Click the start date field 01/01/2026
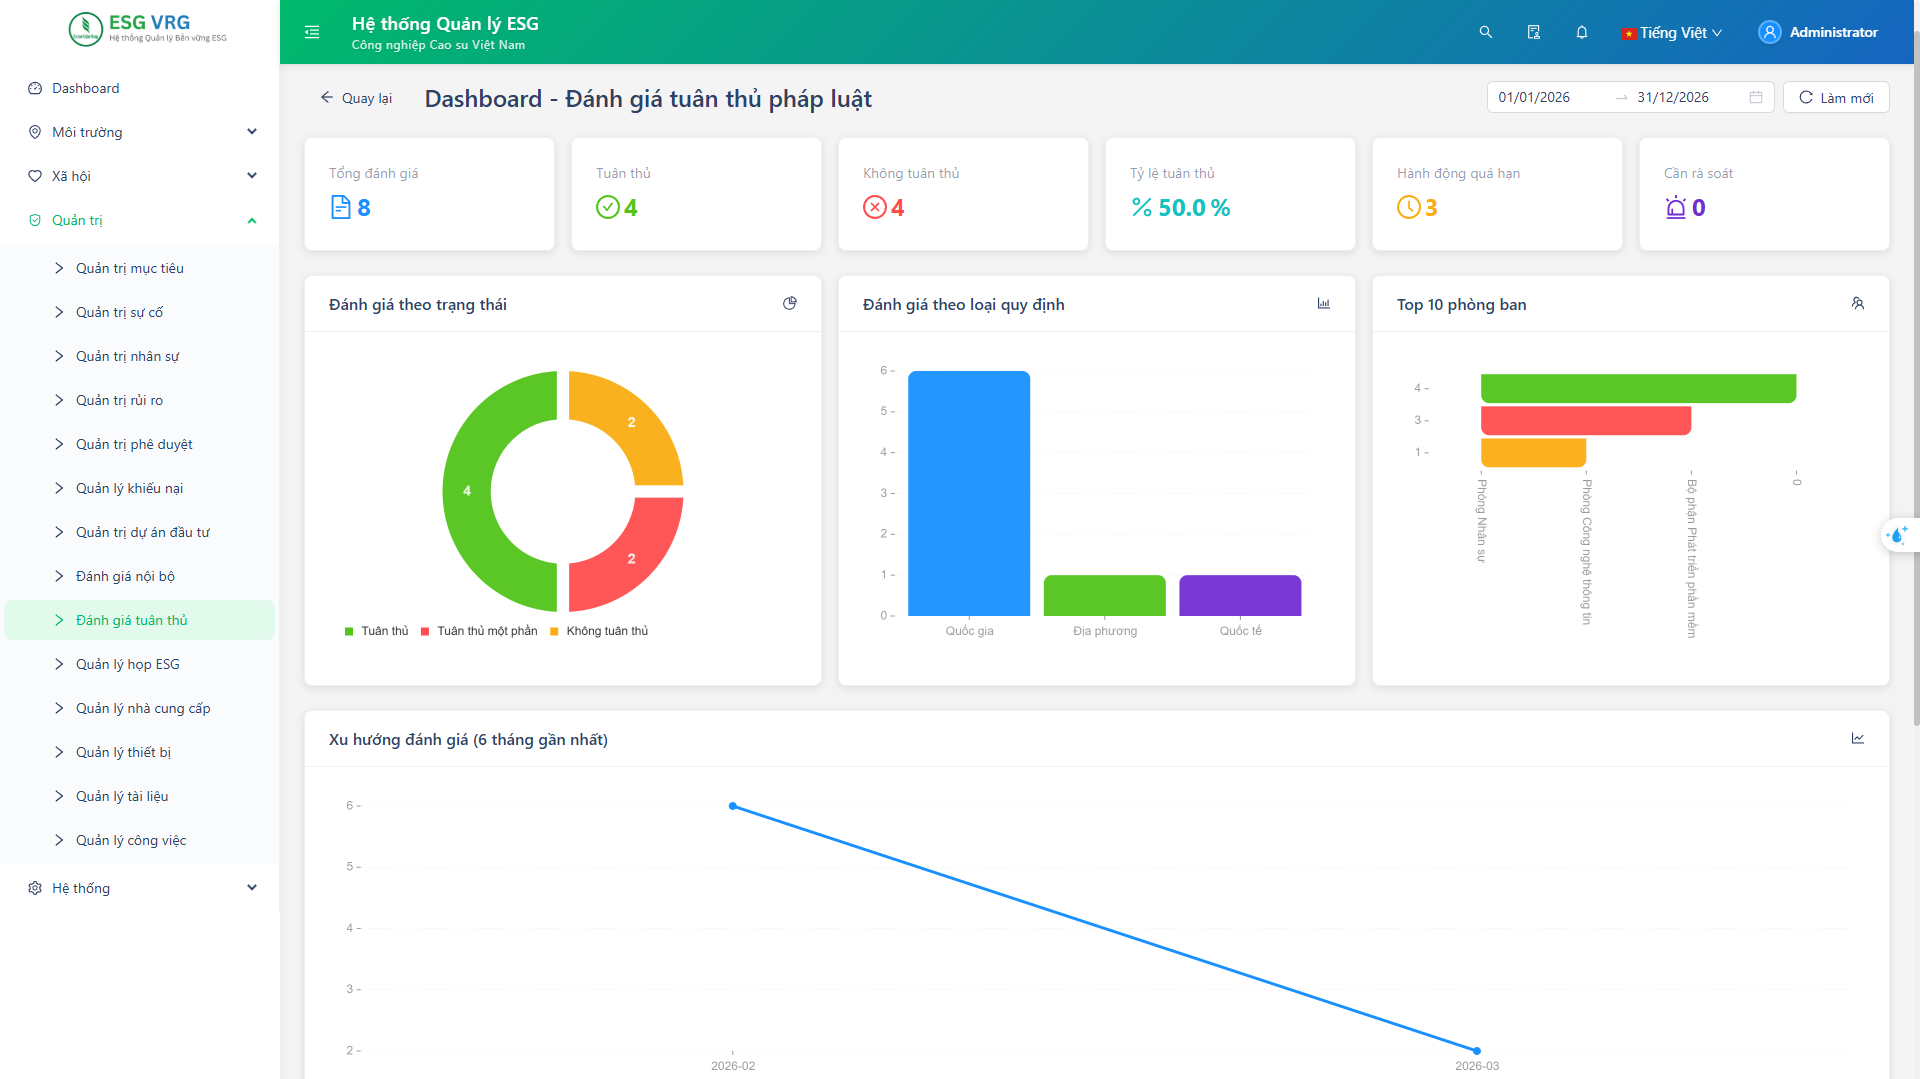The image size is (1920, 1079). (1550, 97)
